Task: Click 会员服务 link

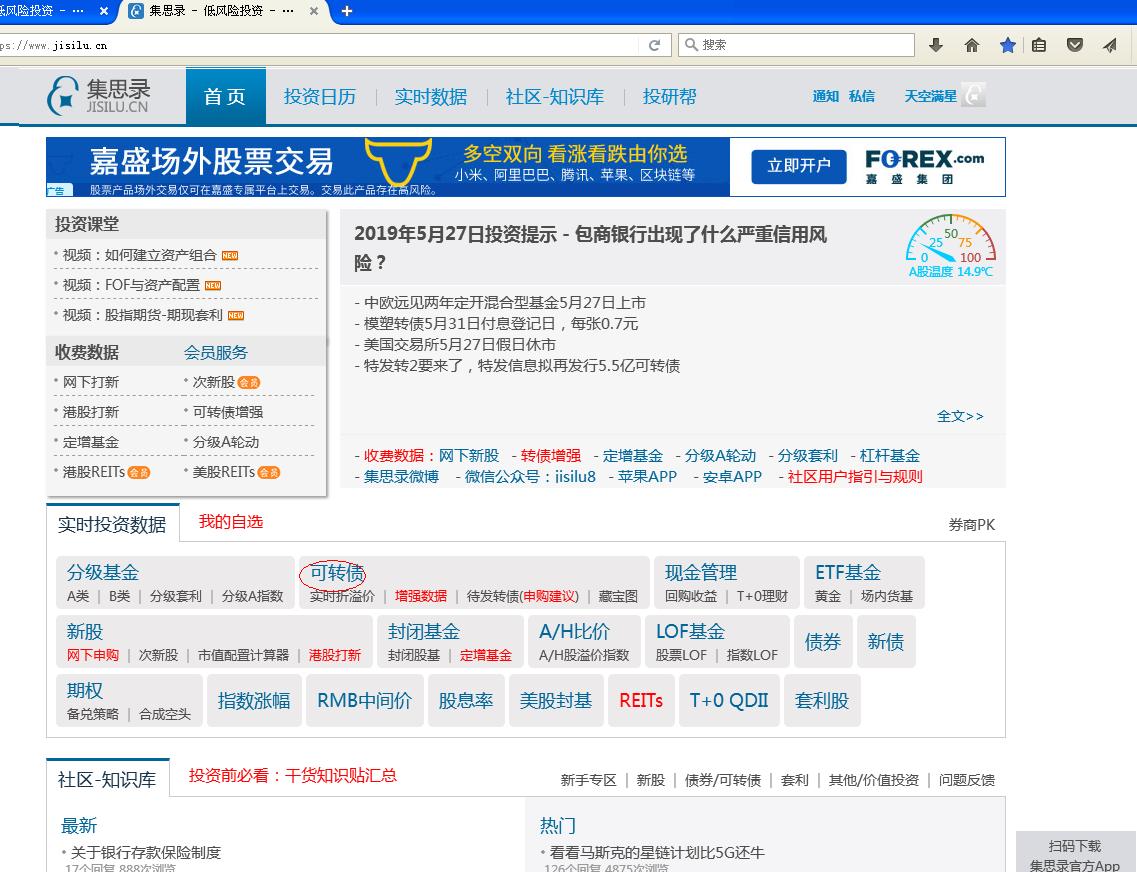Action: [x=215, y=352]
